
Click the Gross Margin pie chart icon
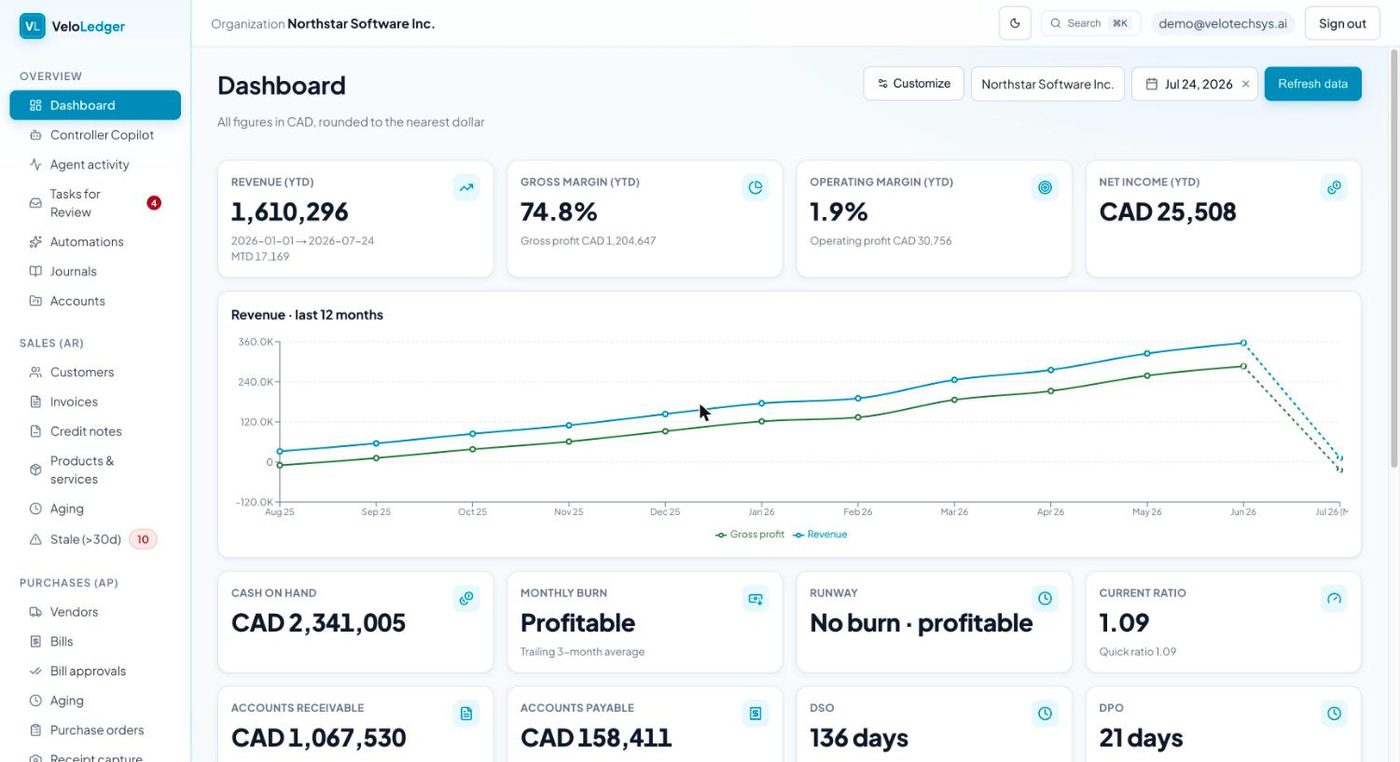pos(756,187)
